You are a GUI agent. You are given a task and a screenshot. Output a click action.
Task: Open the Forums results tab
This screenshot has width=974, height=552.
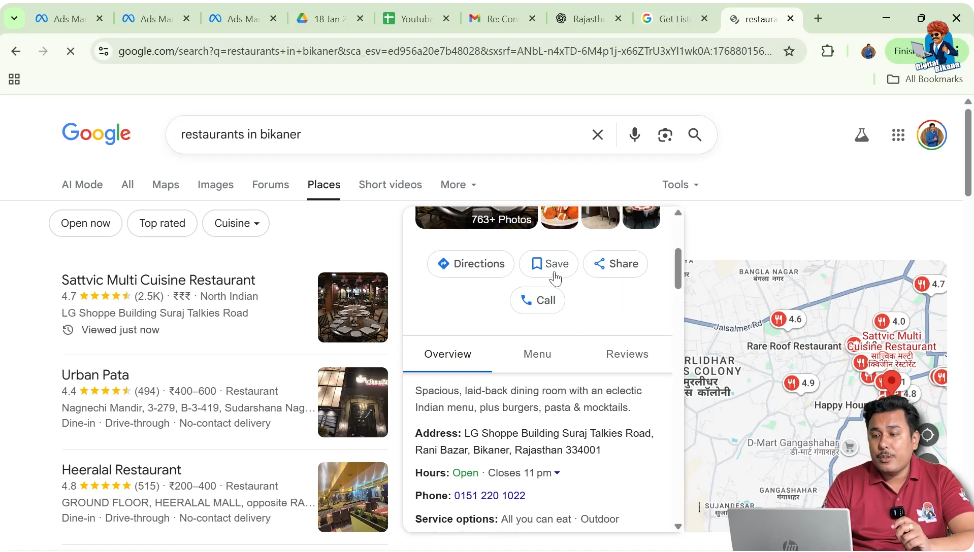pyautogui.click(x=270, y=184)
